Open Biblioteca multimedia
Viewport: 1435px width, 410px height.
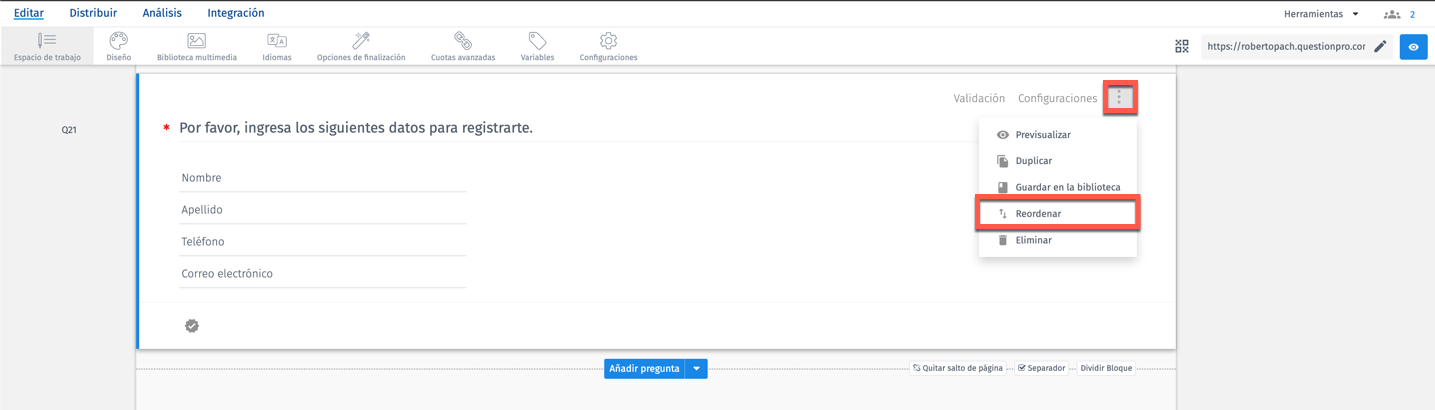[x=197, y=47]
